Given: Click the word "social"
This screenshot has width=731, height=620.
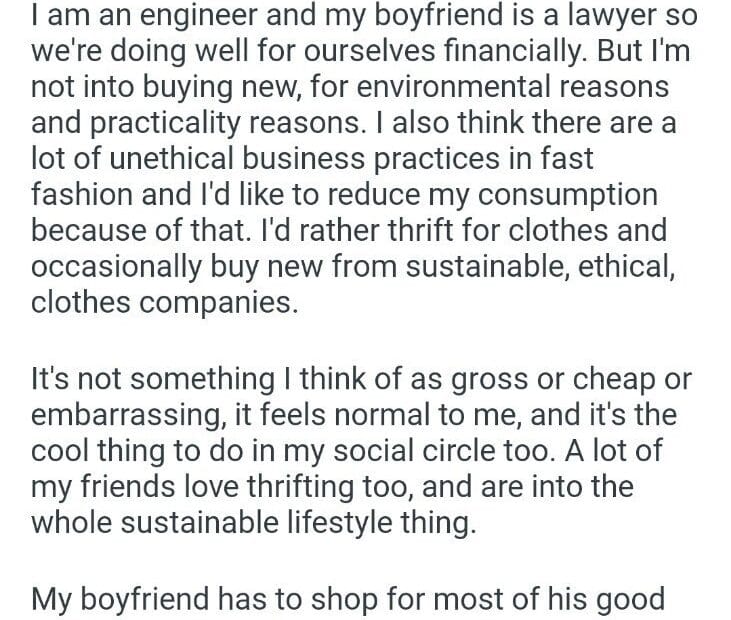Looking at the screenshot, I should point(390,451).
